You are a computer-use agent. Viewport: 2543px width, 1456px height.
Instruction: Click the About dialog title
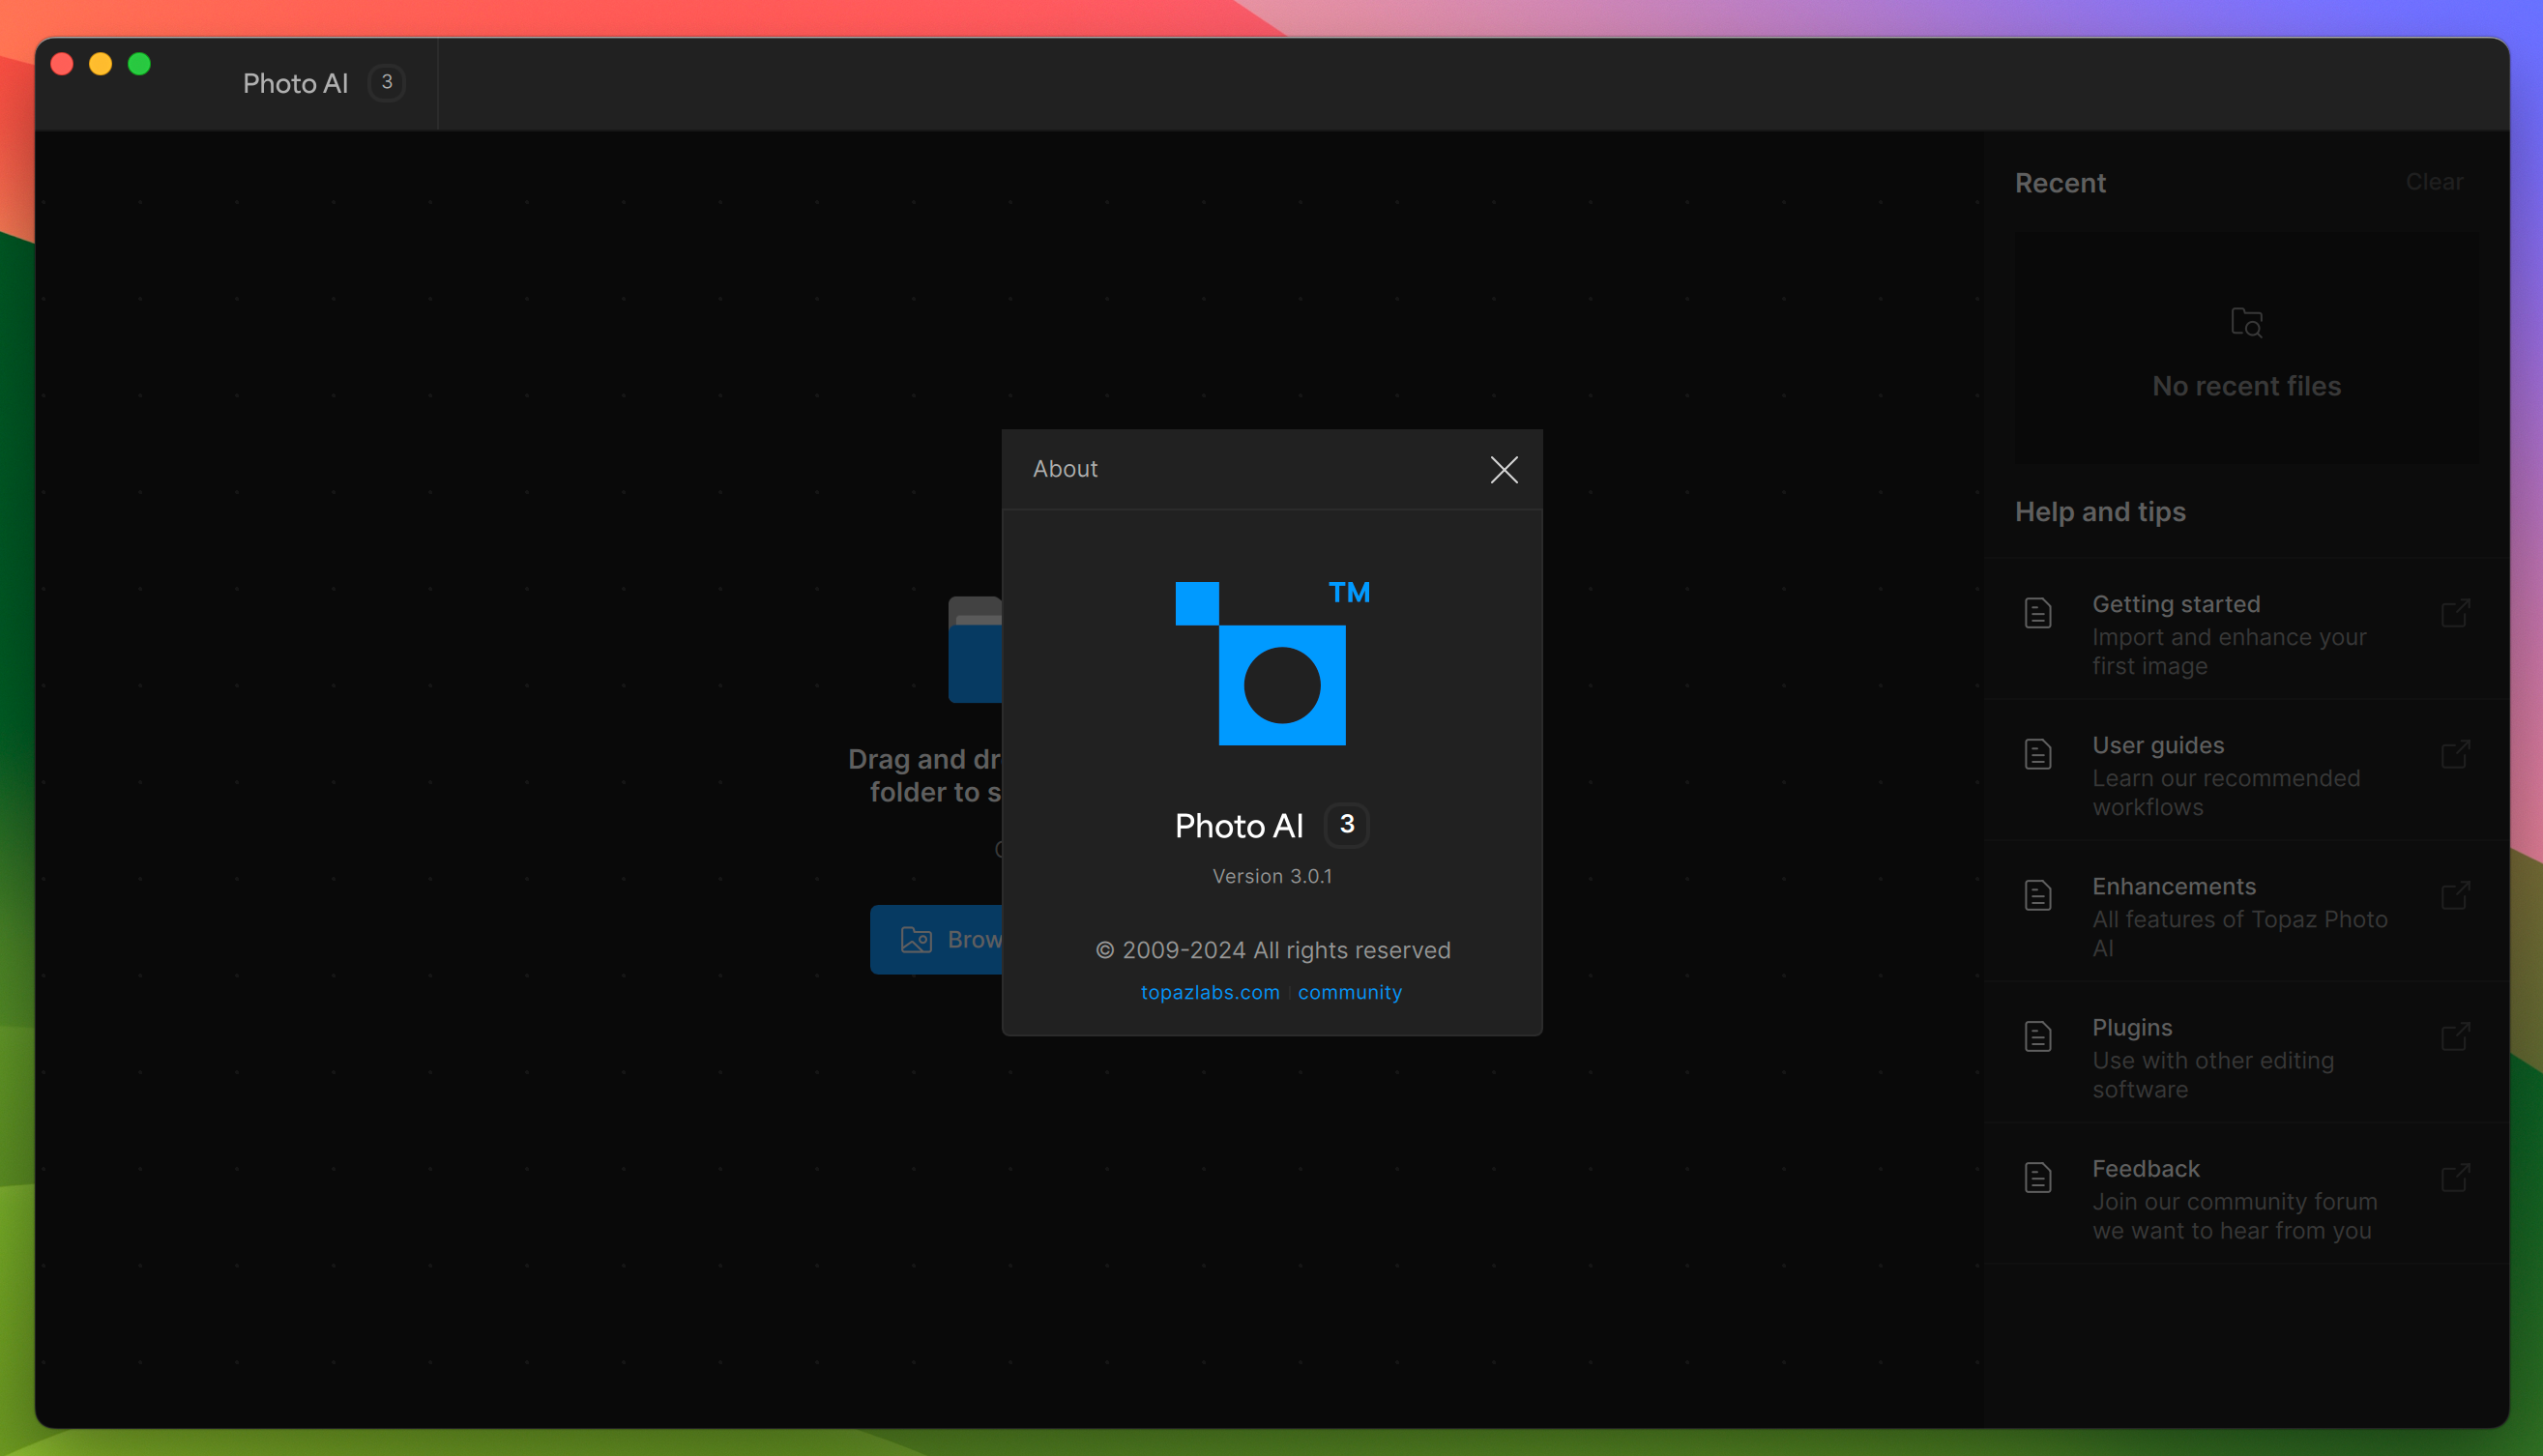tap(1065, 469)
